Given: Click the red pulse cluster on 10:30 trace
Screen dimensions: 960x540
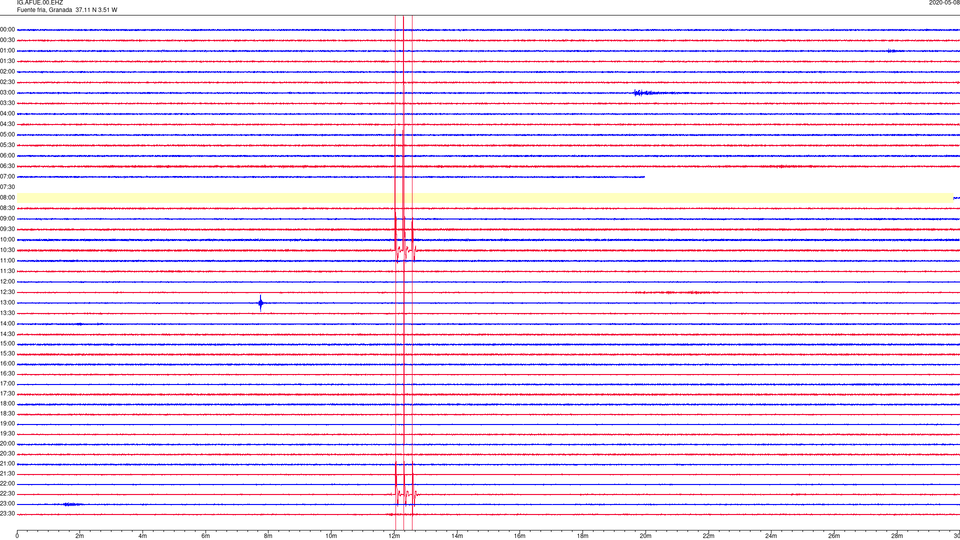Looking at the screenshot, I should point(405,250).
